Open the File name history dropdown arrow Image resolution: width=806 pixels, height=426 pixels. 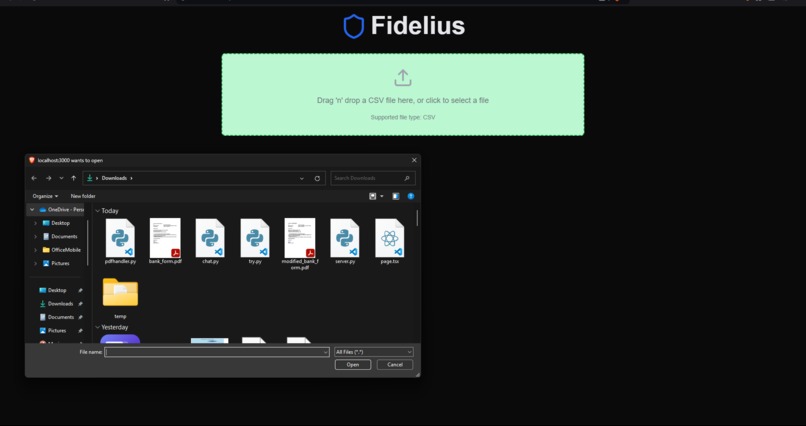(325, 352)
